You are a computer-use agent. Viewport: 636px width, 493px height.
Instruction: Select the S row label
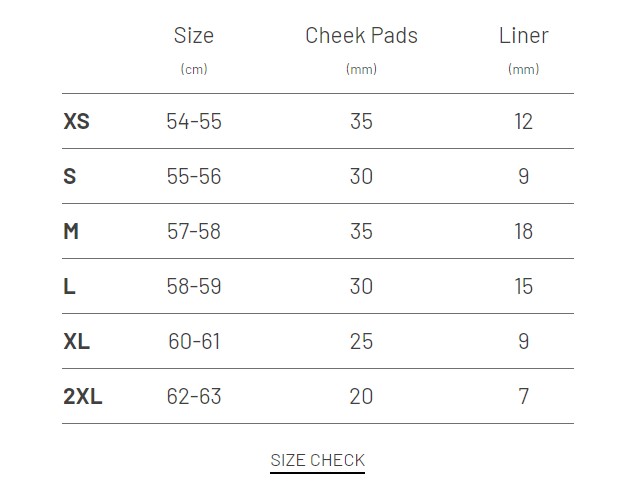(69, 176)
